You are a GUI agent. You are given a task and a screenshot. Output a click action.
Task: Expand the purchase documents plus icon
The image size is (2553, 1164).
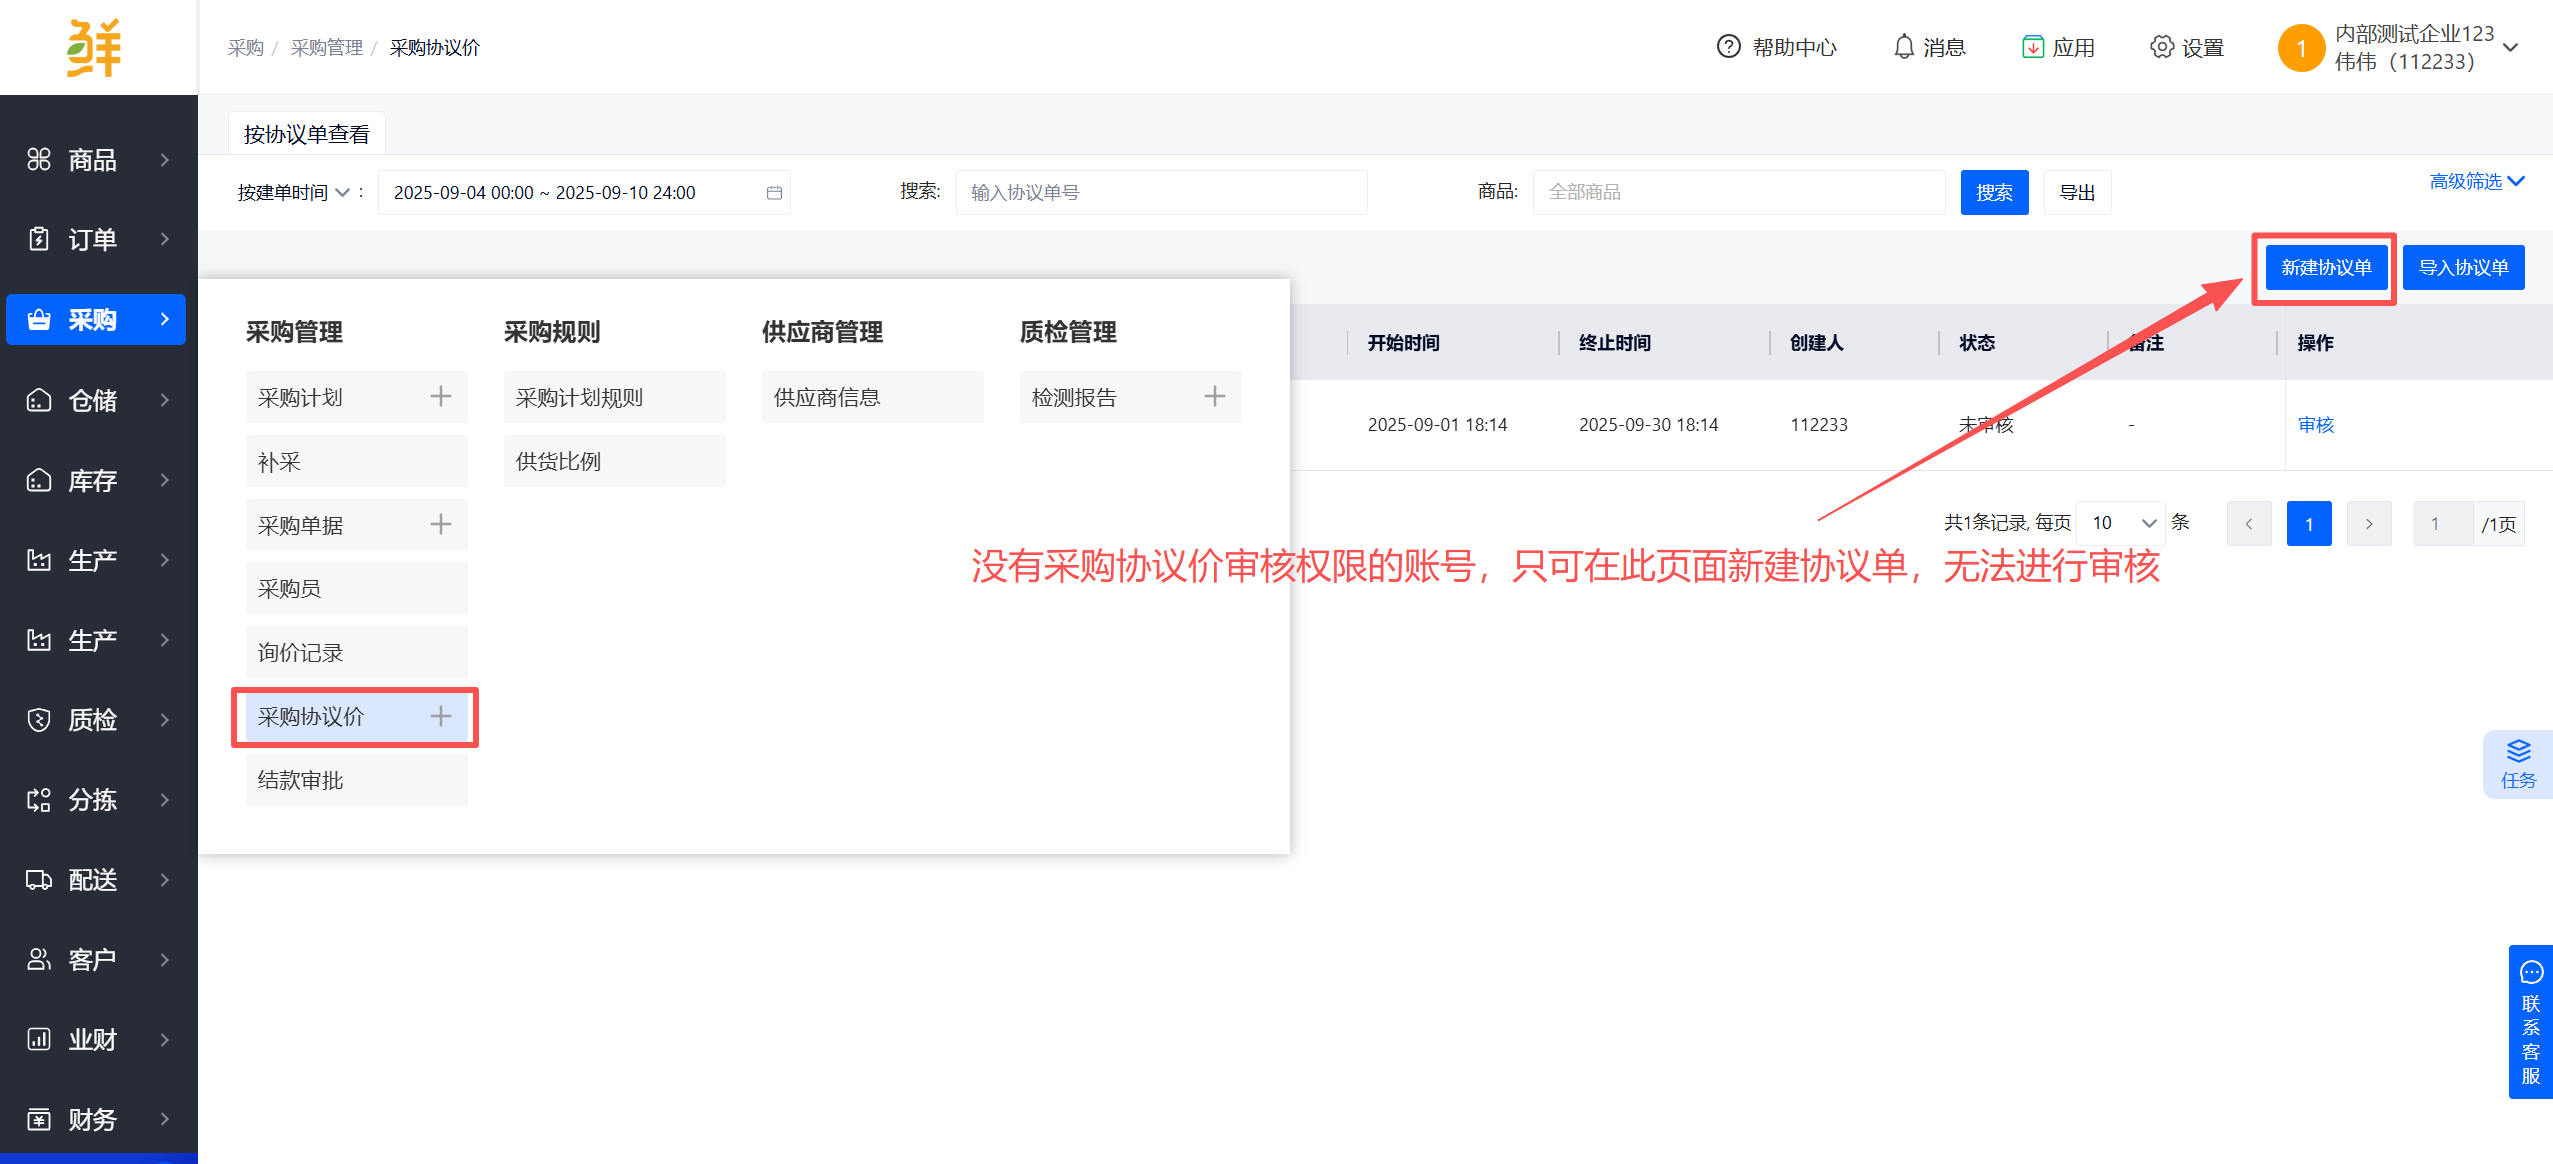coord(440,524)
